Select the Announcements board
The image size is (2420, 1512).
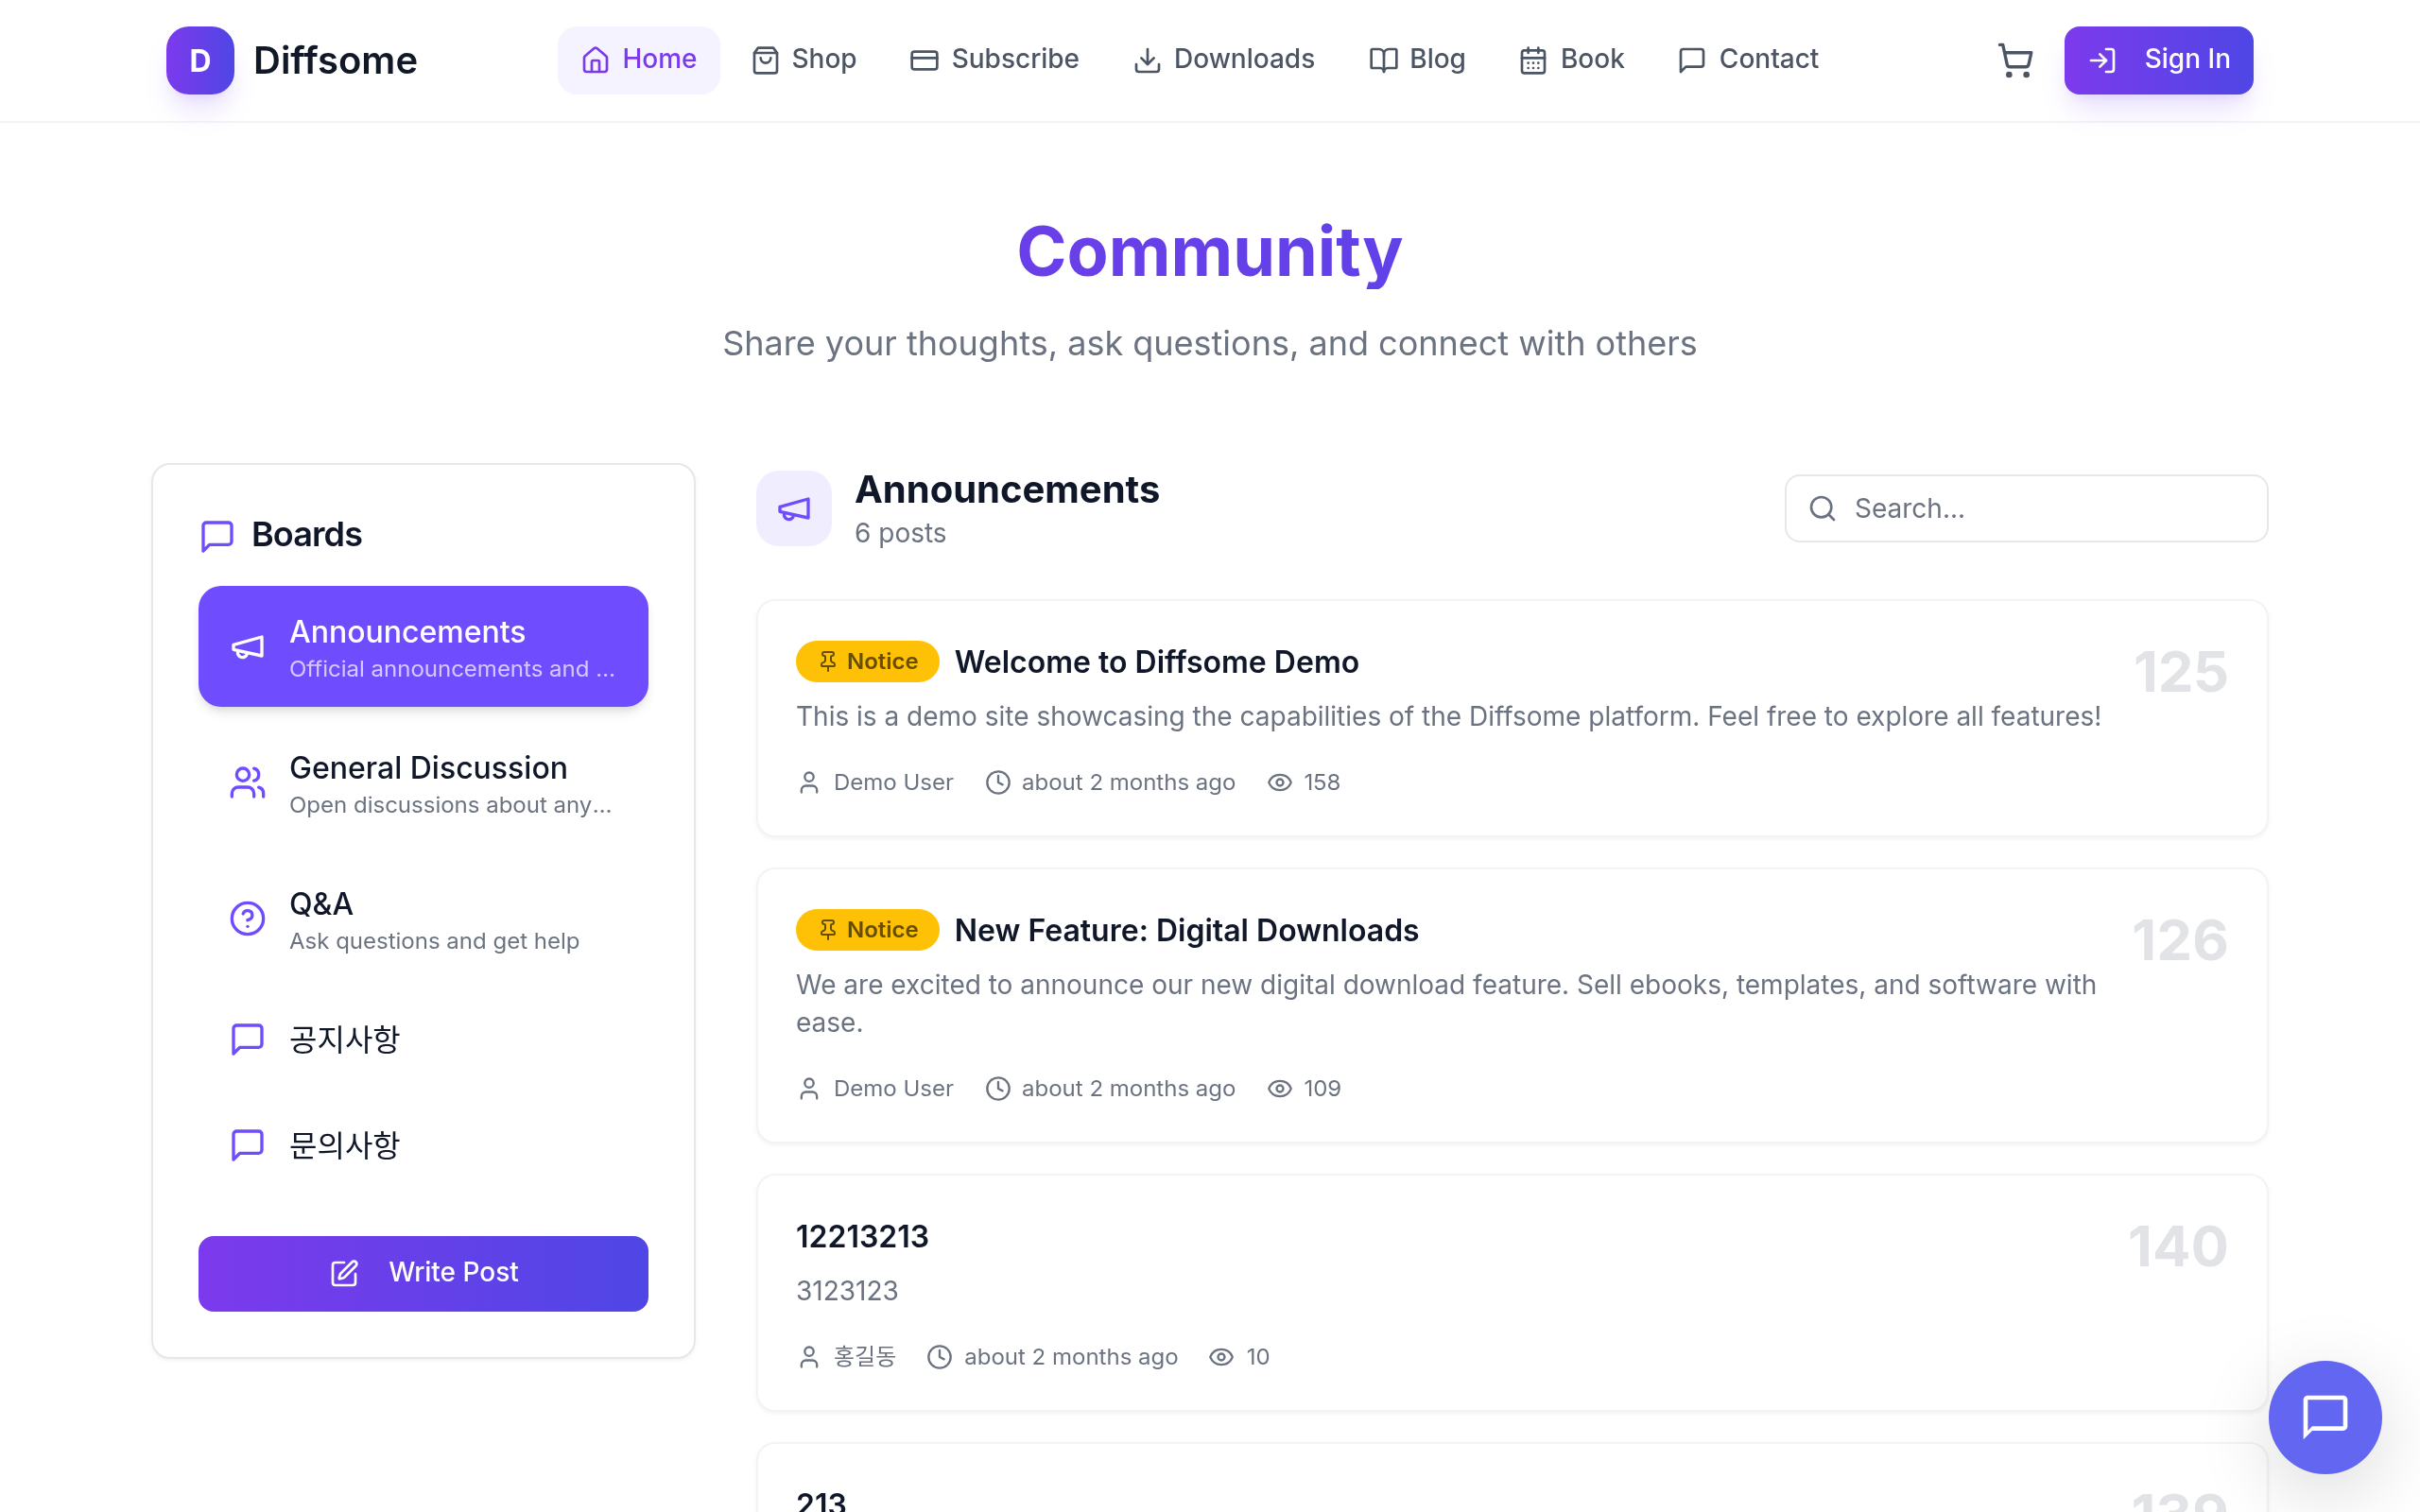click(423, 647)
